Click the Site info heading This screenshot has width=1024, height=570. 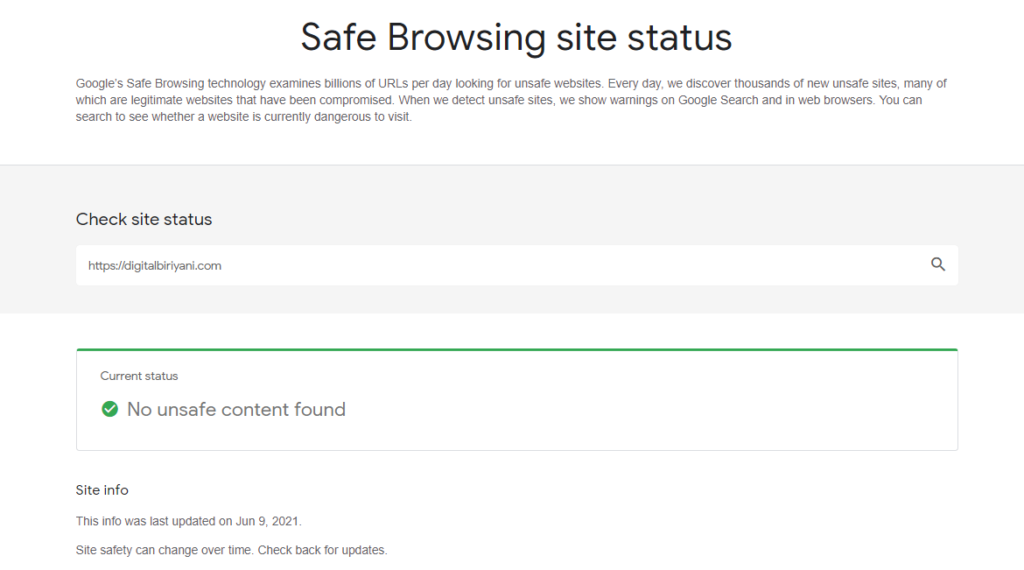pos(102,490)
